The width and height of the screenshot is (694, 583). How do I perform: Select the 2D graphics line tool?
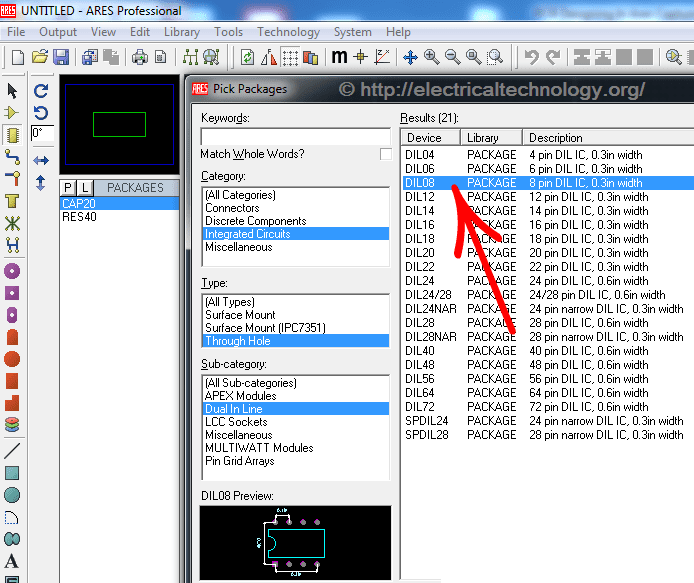click(12, 450)
